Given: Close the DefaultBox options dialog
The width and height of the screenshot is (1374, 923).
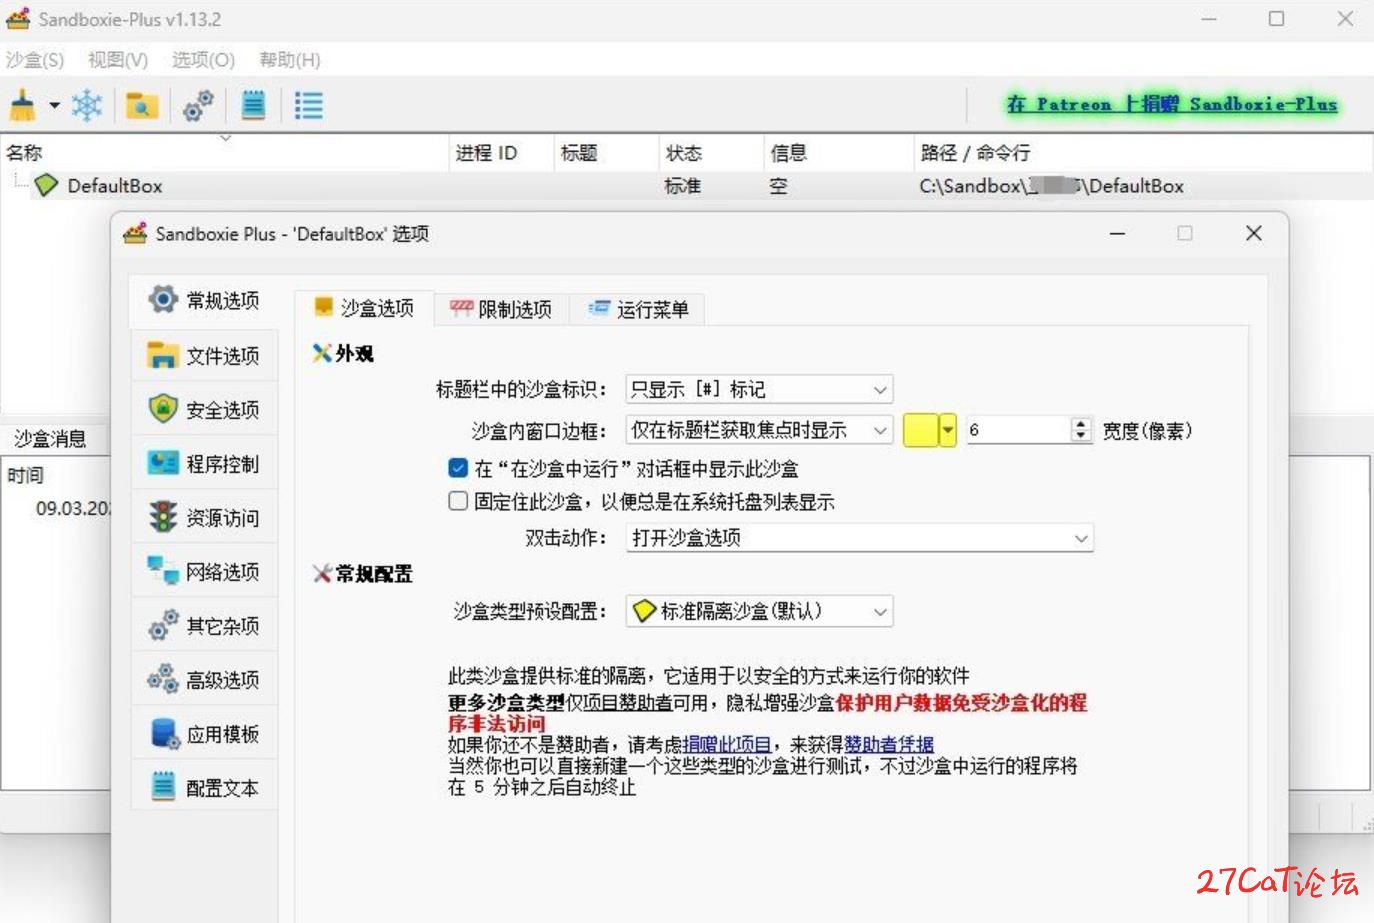Looking at the screenshot, I should [1254, 233].
